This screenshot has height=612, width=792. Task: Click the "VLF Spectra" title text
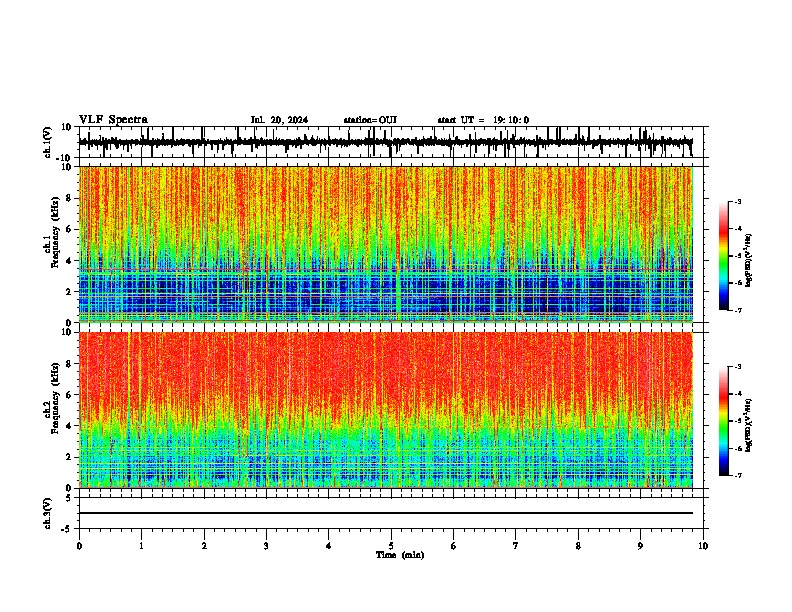point(113,120)
